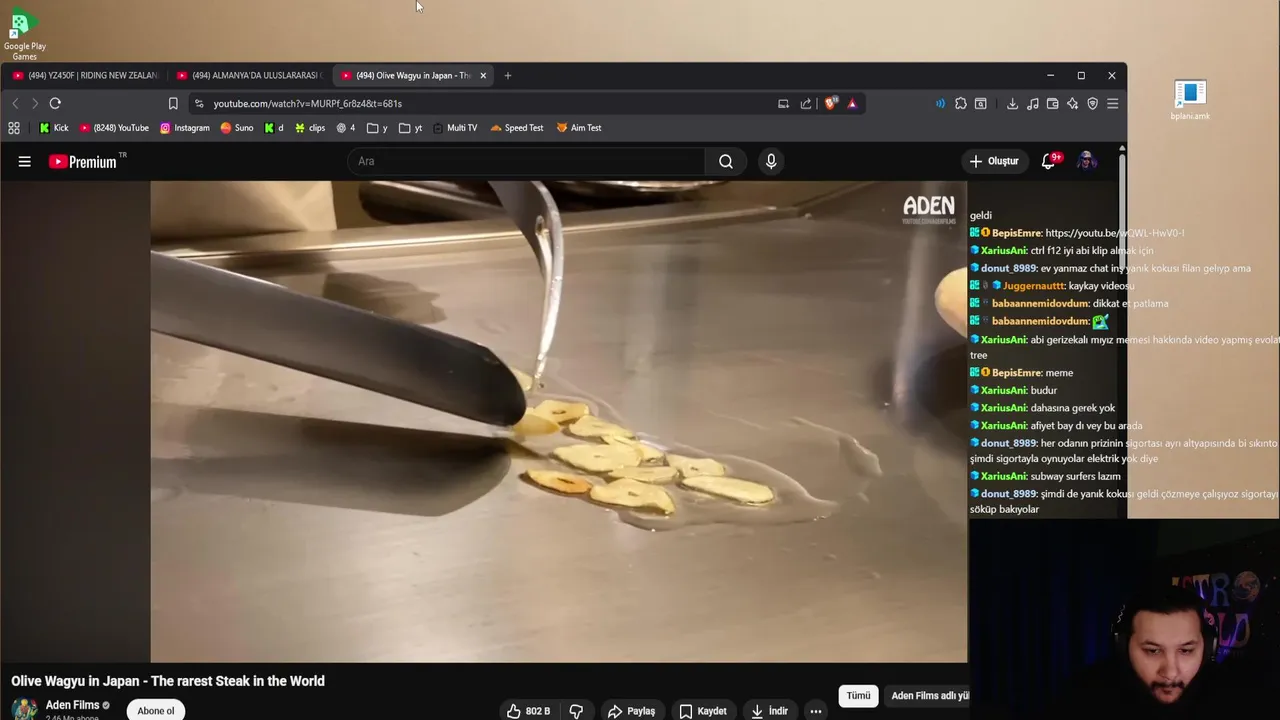Screen dimensions: 1280x720
Task: Open Leo AI sparkle icon
Action: pos(1072,103)
